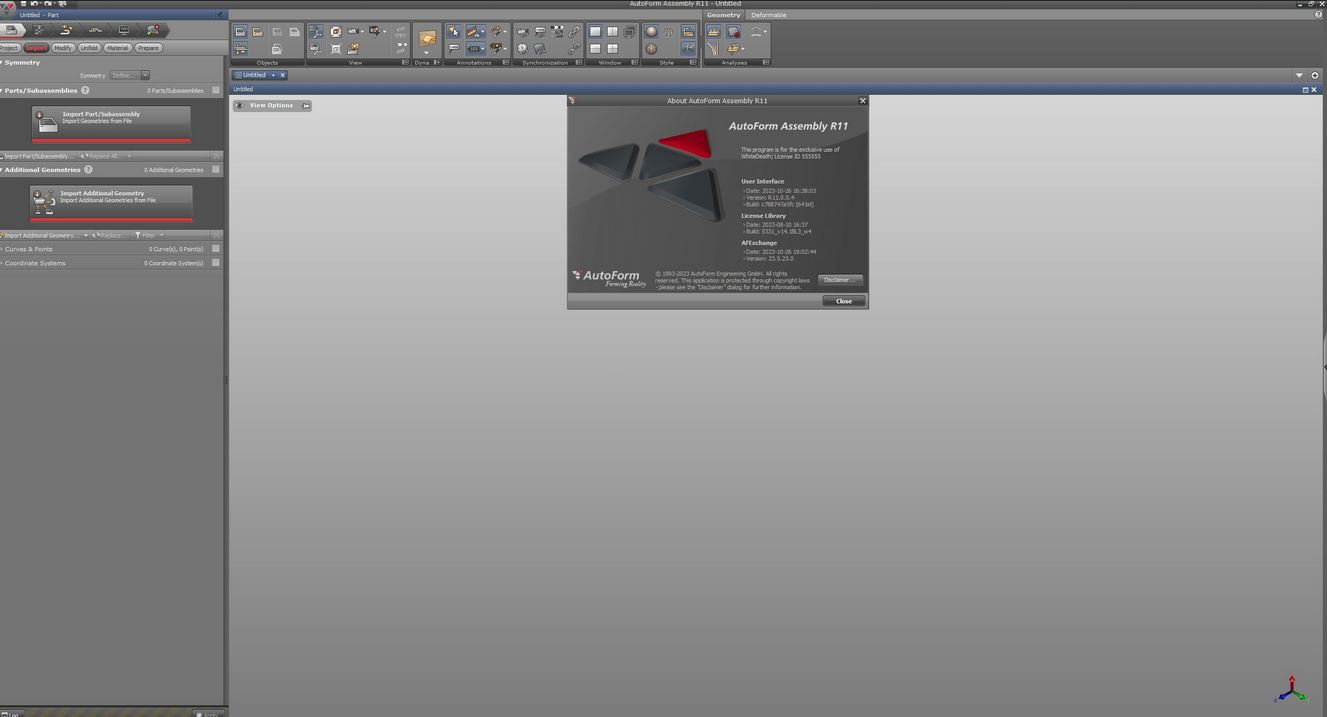Click the pin icon on View Options bar
The width and height of the screenshot is (1327, 717).
pyautogui.click(x=305, y=105)
